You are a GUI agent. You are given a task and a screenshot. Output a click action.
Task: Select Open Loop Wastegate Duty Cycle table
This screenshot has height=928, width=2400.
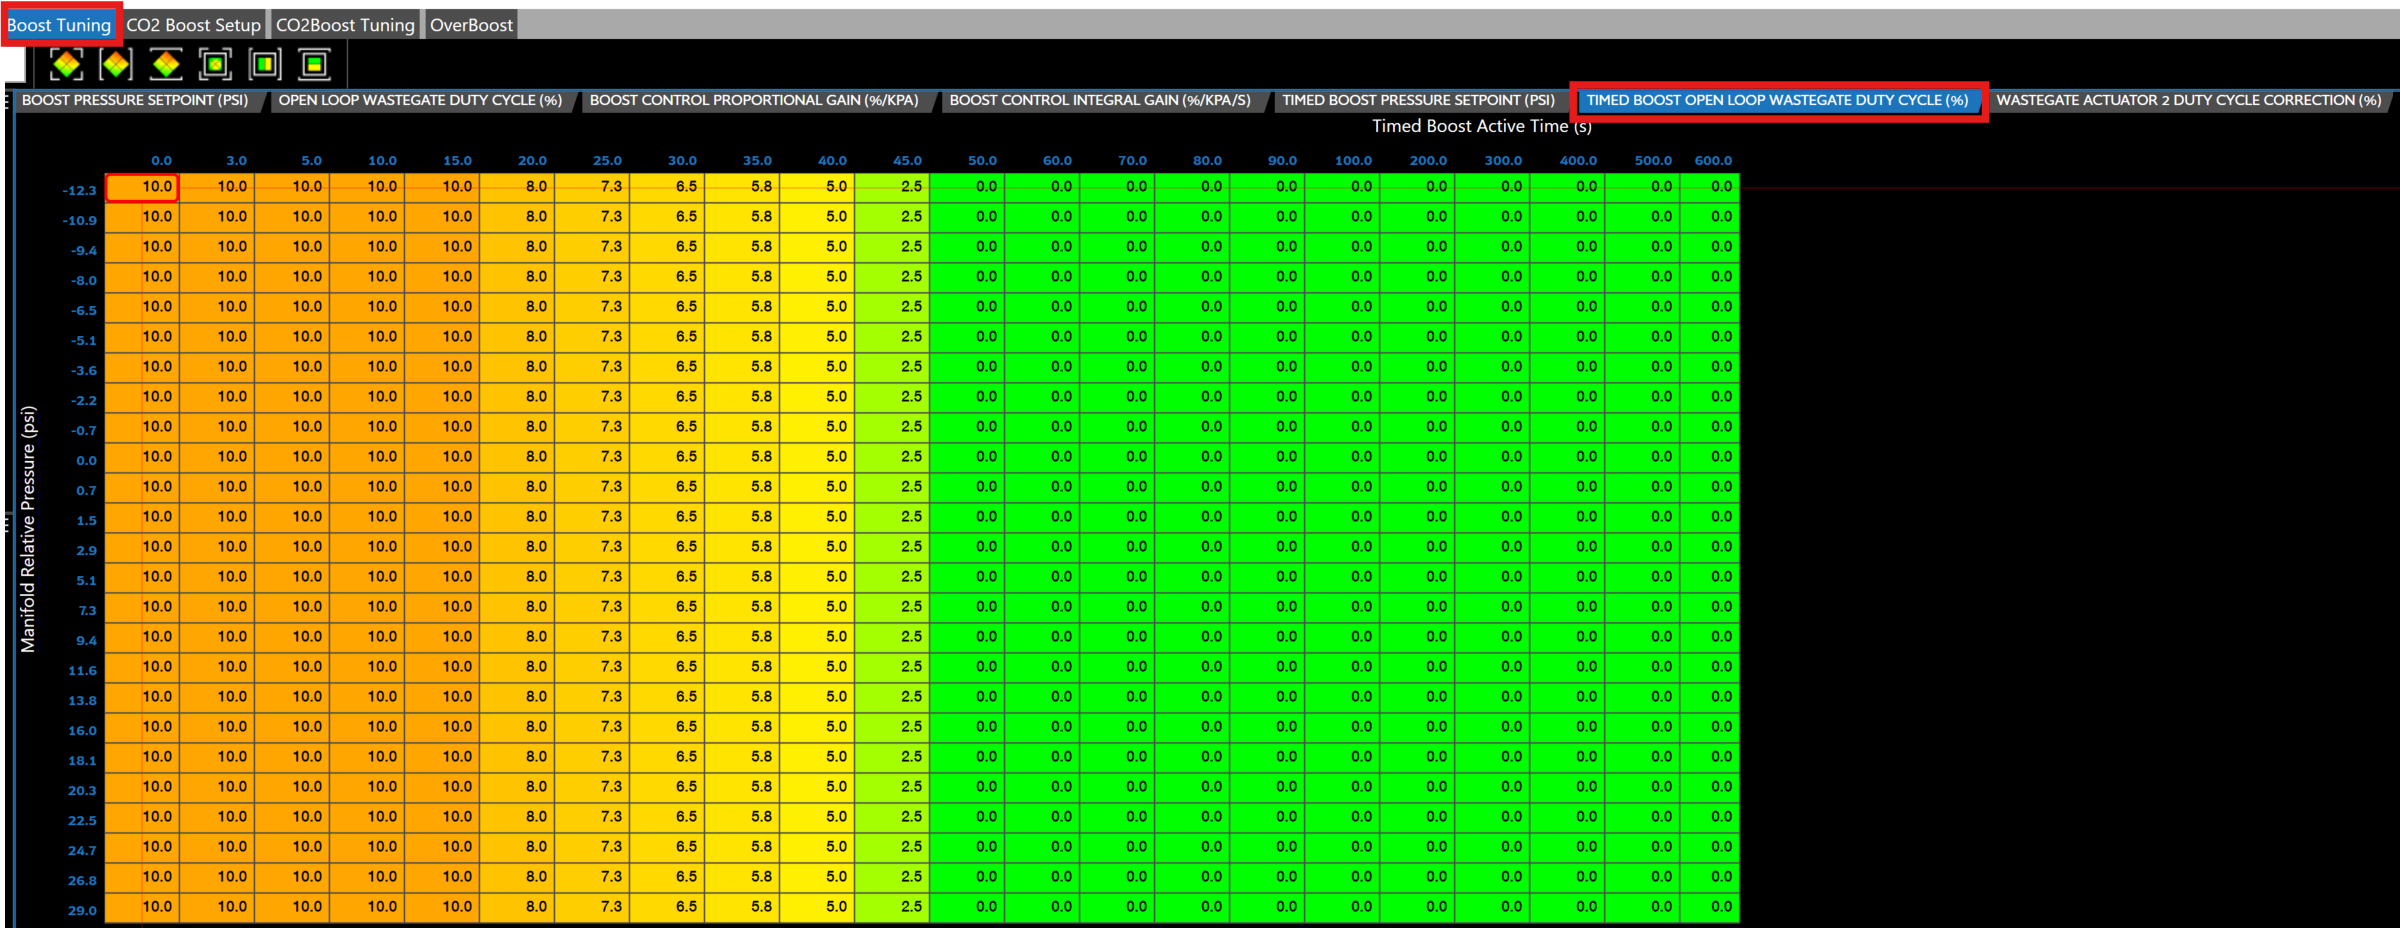[420, 101]
